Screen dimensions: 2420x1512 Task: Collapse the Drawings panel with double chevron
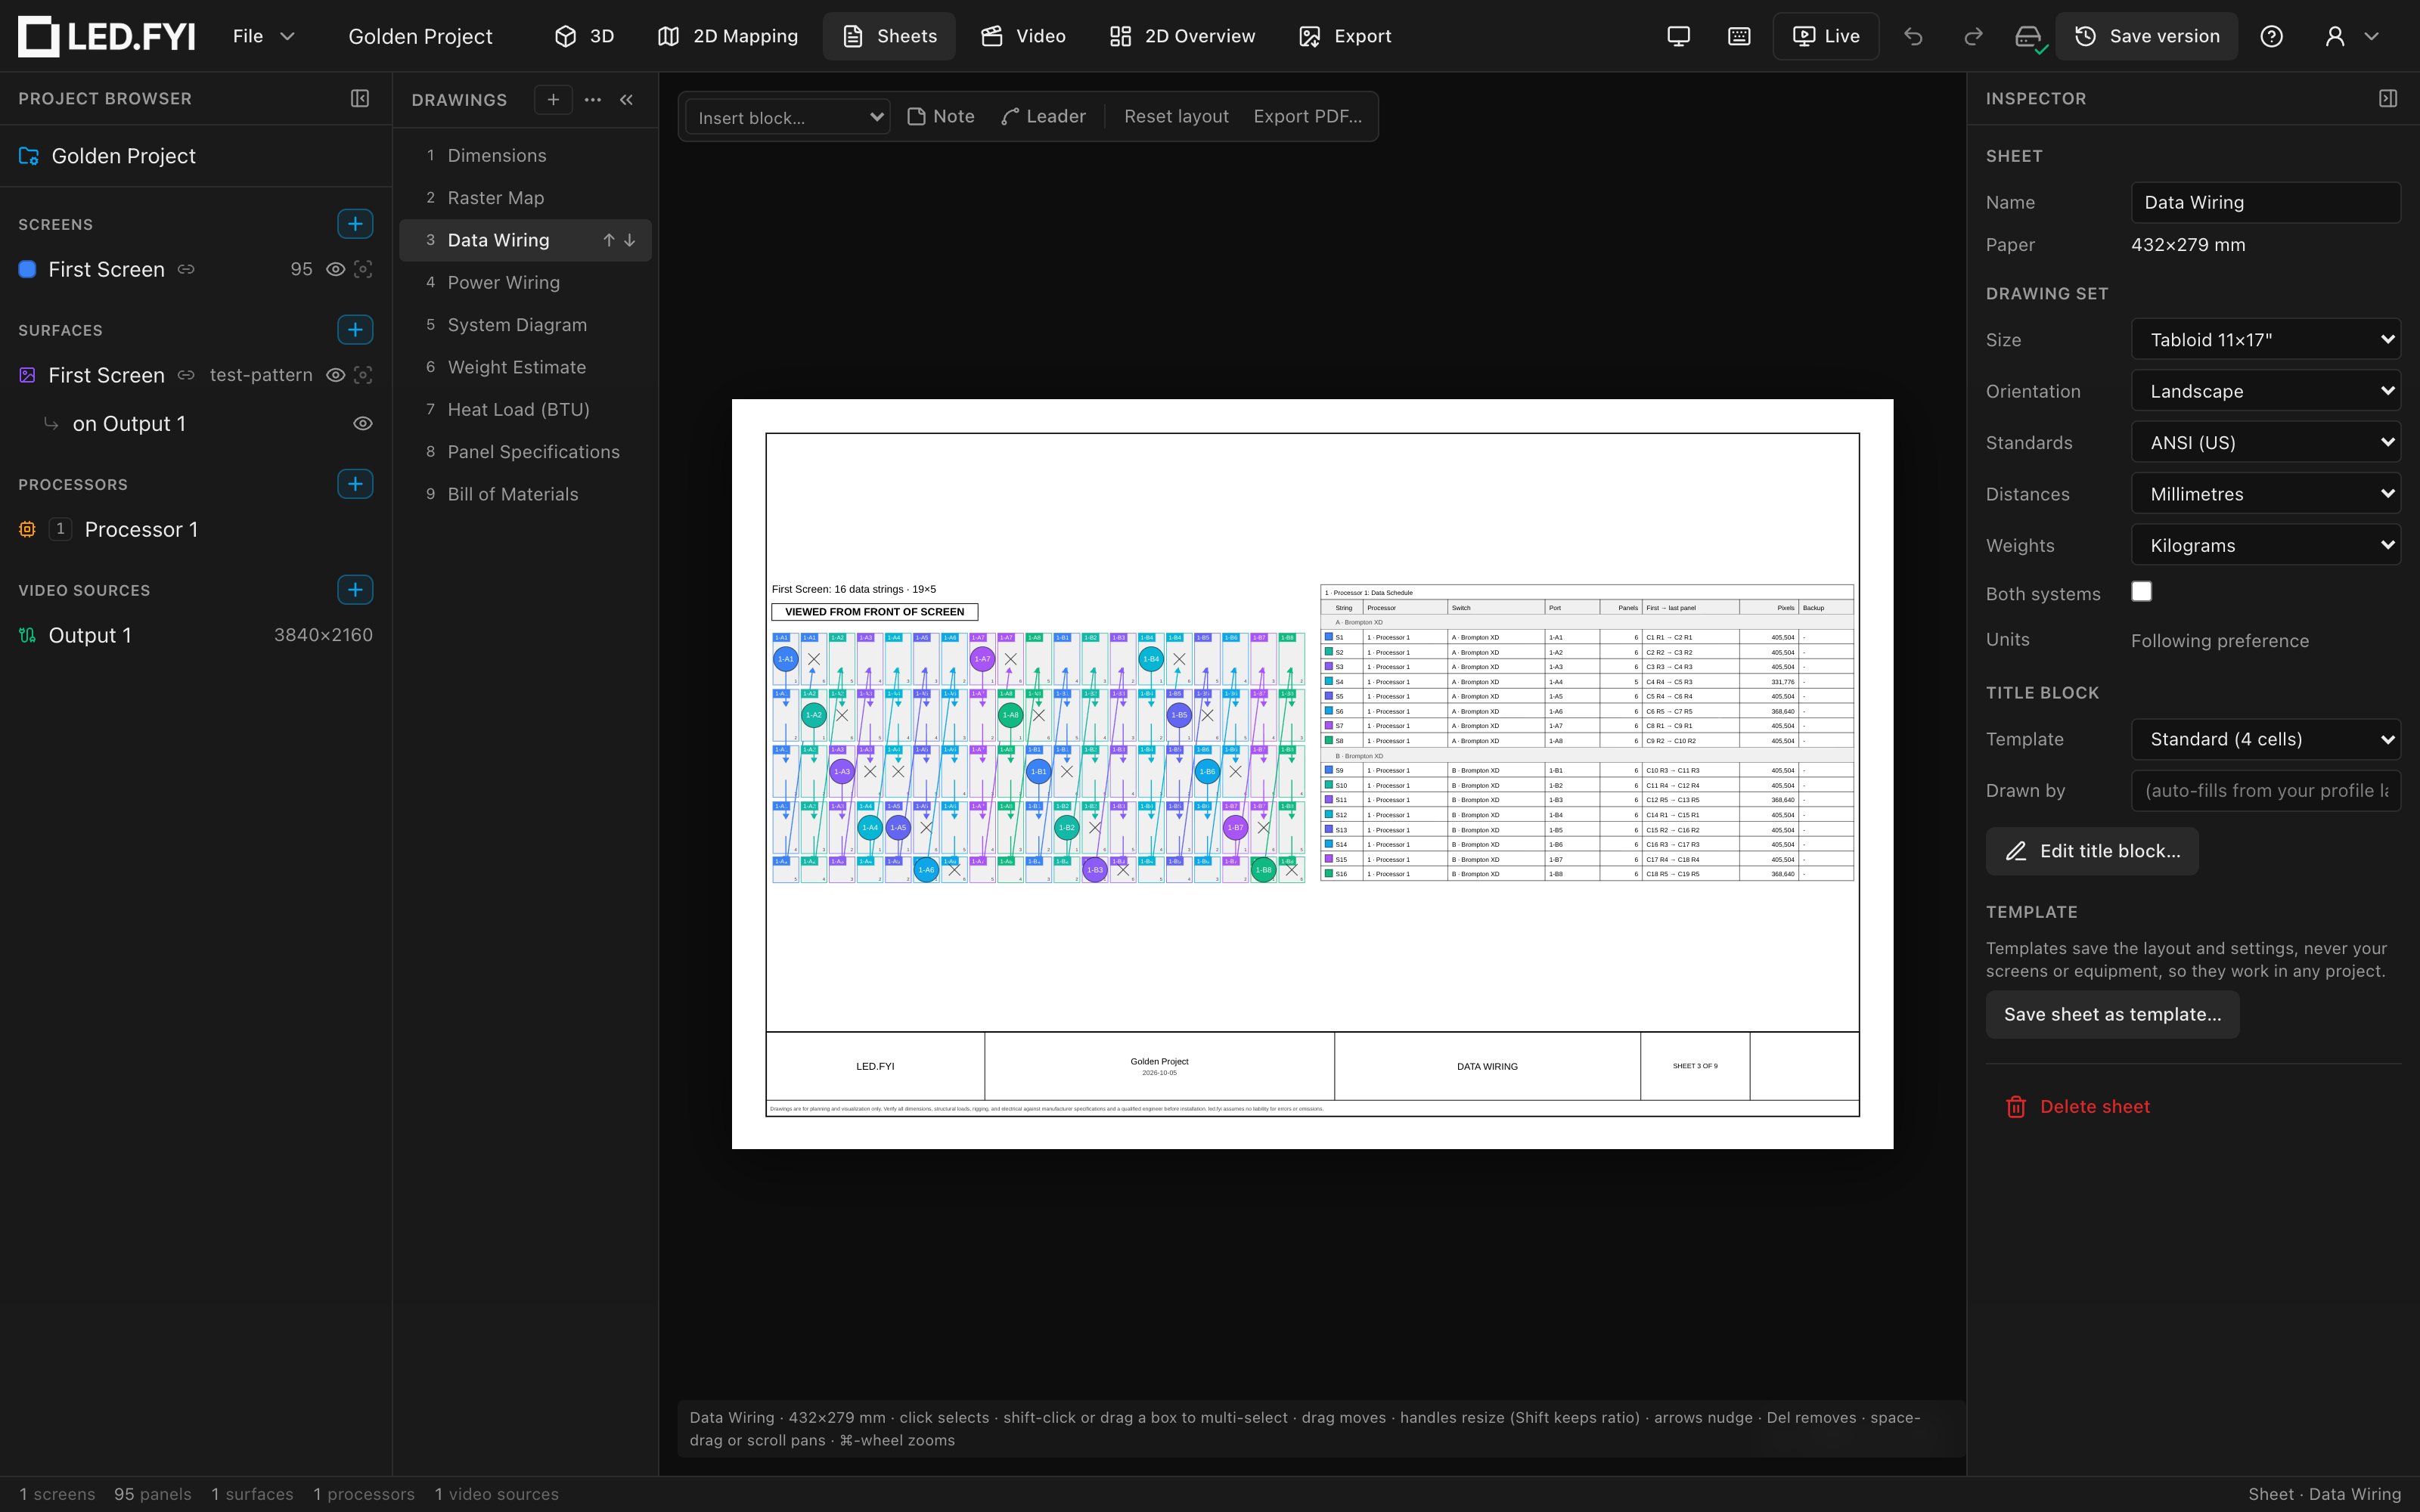626,99
